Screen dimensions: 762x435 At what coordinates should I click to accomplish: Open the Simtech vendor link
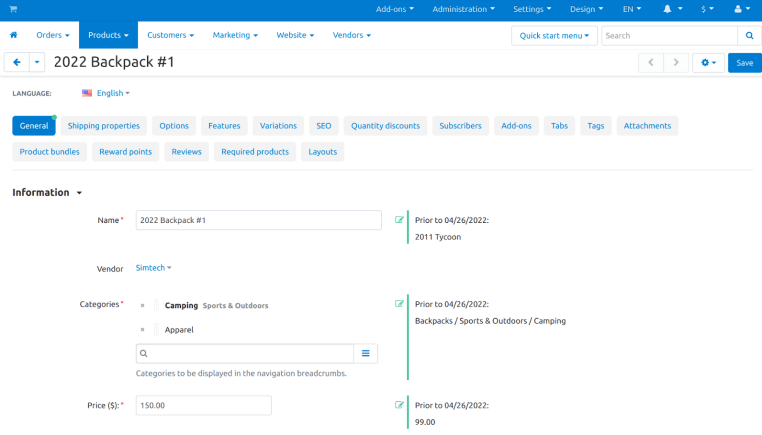pyautogui.click(x=153, y=268)
